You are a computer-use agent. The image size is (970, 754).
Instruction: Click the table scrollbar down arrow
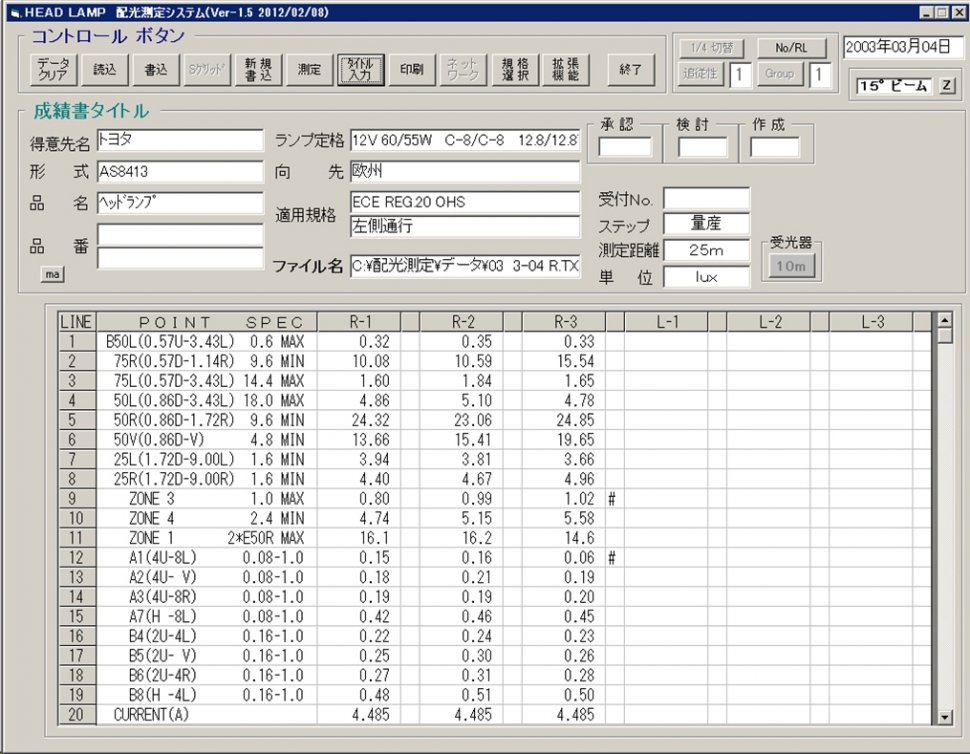(x=945, y=718)
